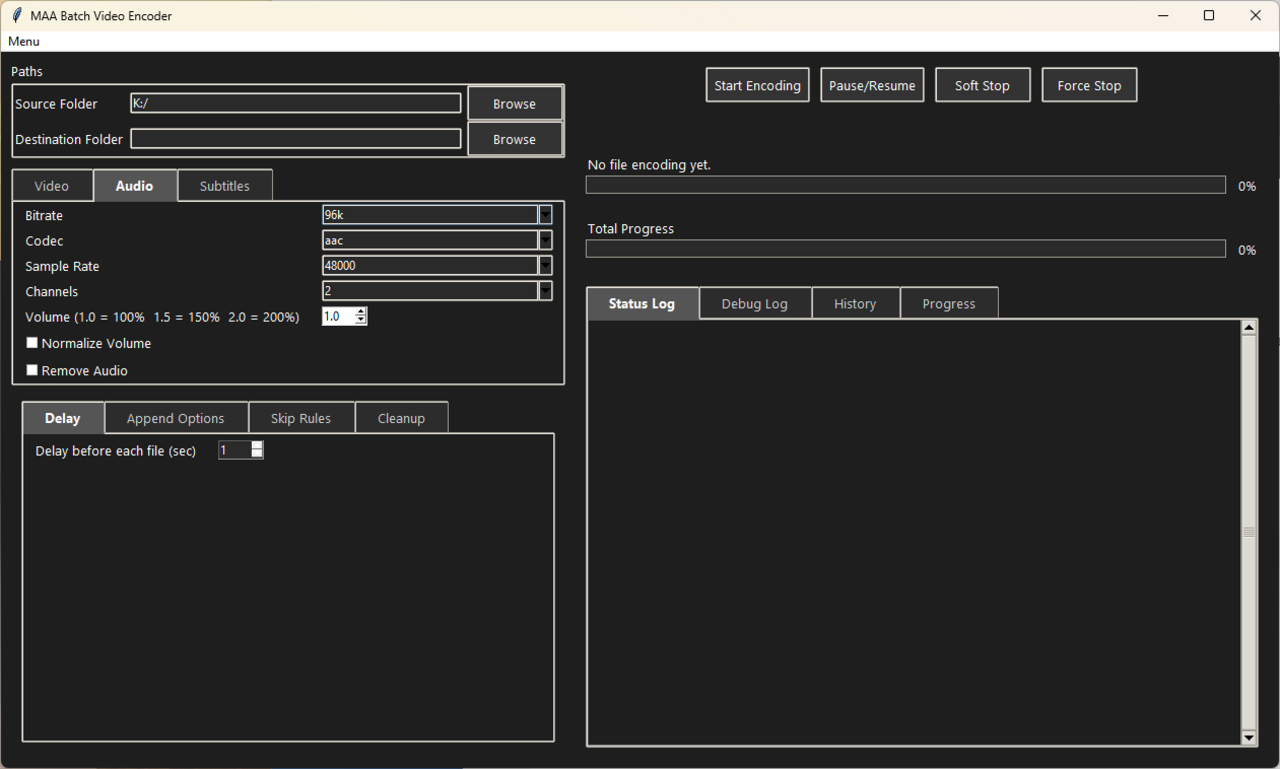Image resolution: width=1280 pixels, height=769 pixels.
Task: Click the Bitrate 96k combo field
Action: click(x=430, y=215)
